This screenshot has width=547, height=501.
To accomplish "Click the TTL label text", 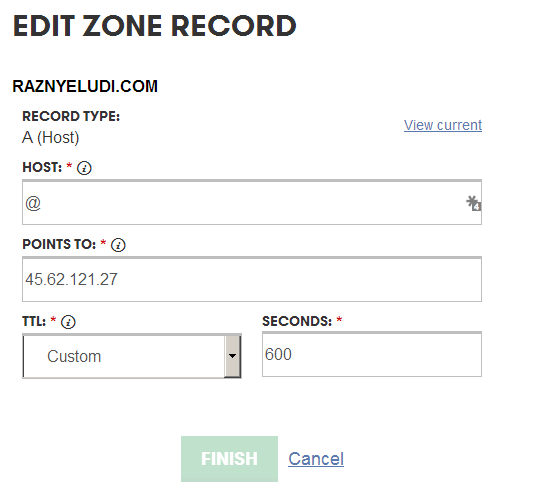I will pos(34,321).
